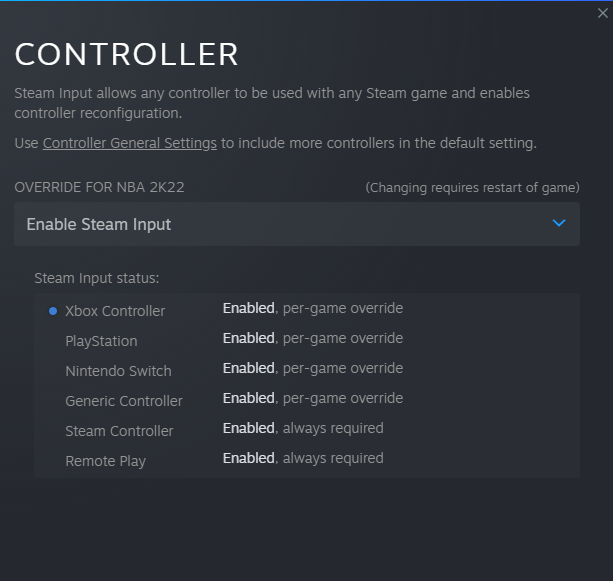Click Generic Controller's Enabled per-game override status
This screenshot has width=613, height=581.
tap(313, 398)
